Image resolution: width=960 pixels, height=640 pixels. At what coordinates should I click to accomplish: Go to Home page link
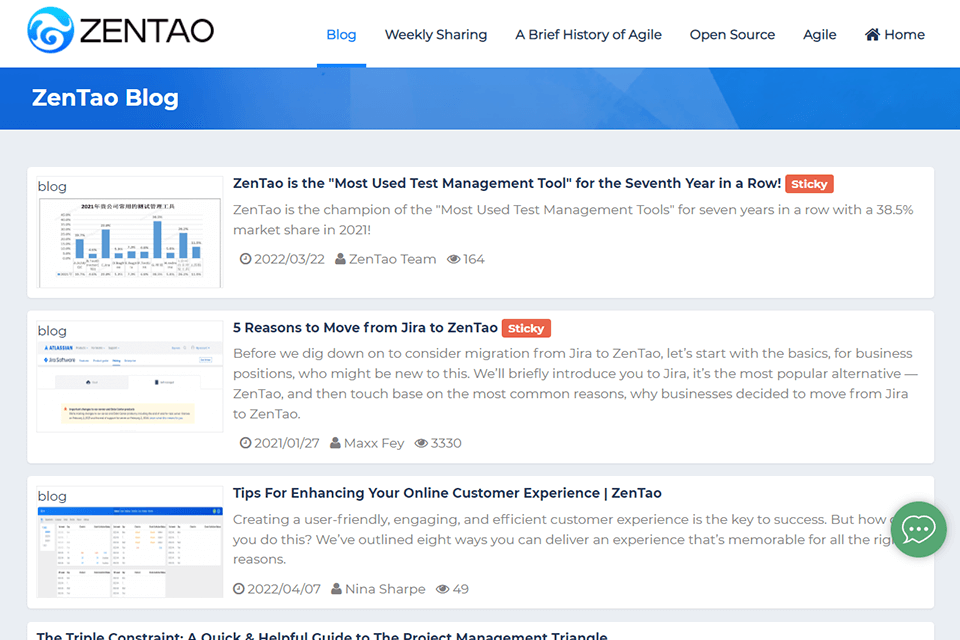coord(894,34)
